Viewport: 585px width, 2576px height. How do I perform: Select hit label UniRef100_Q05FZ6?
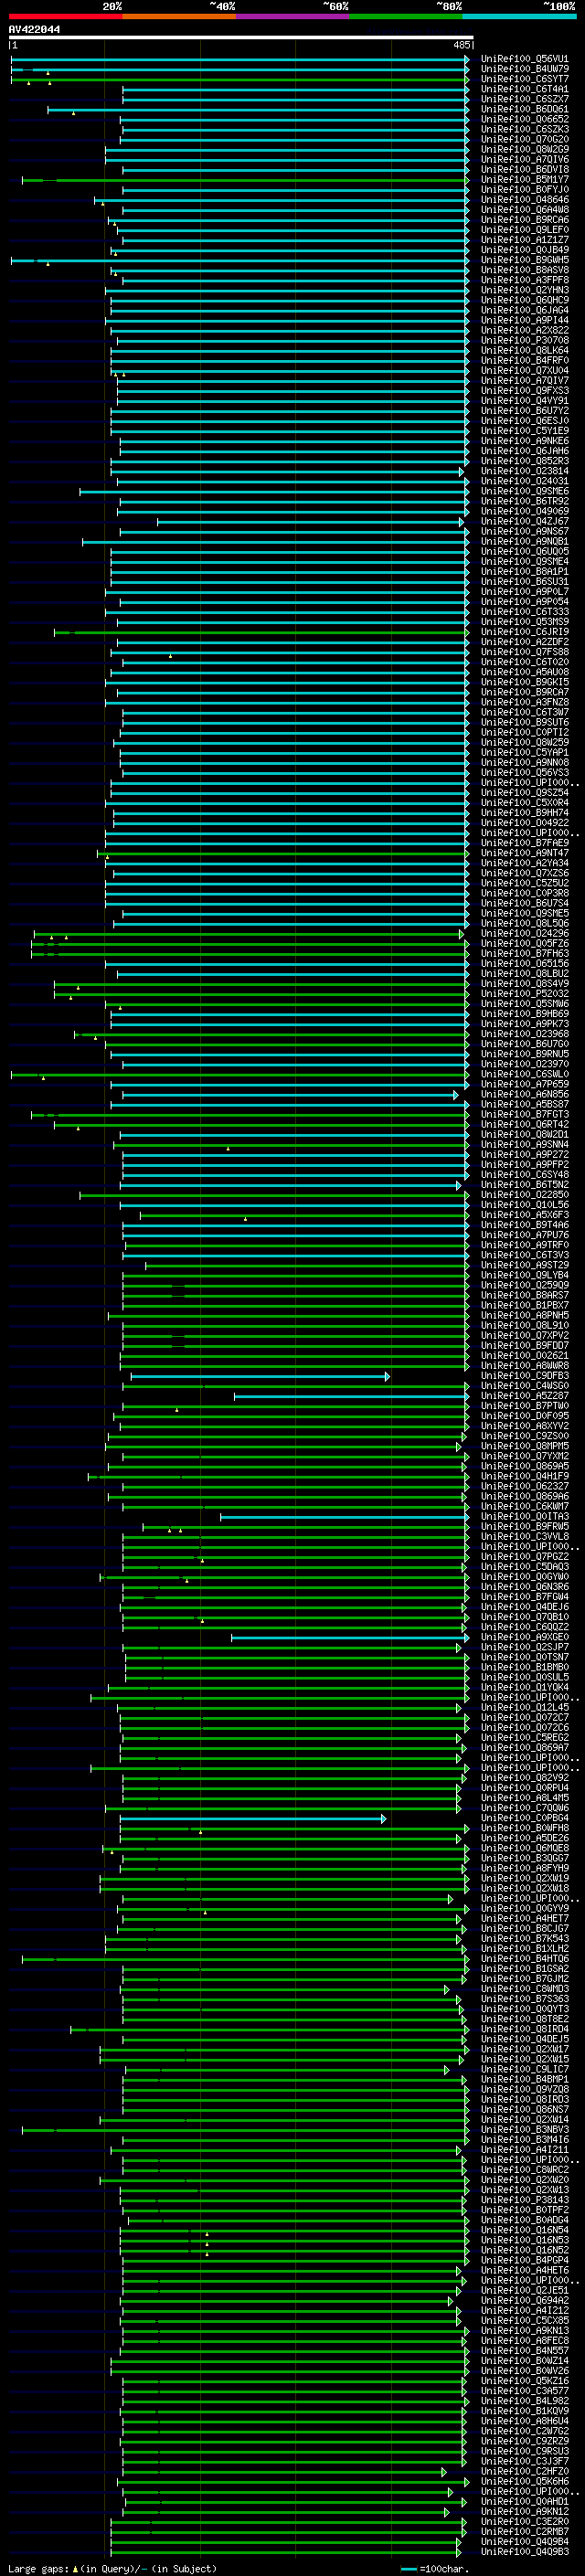pyautogui.click(x=525, y=944)
